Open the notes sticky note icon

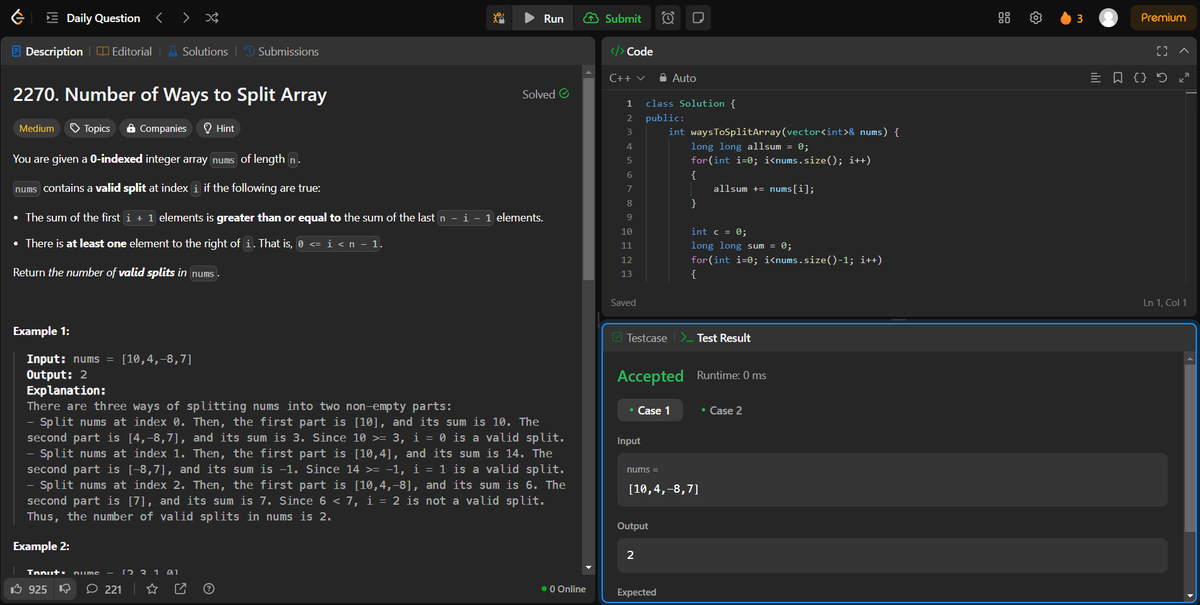pos(697,17)
